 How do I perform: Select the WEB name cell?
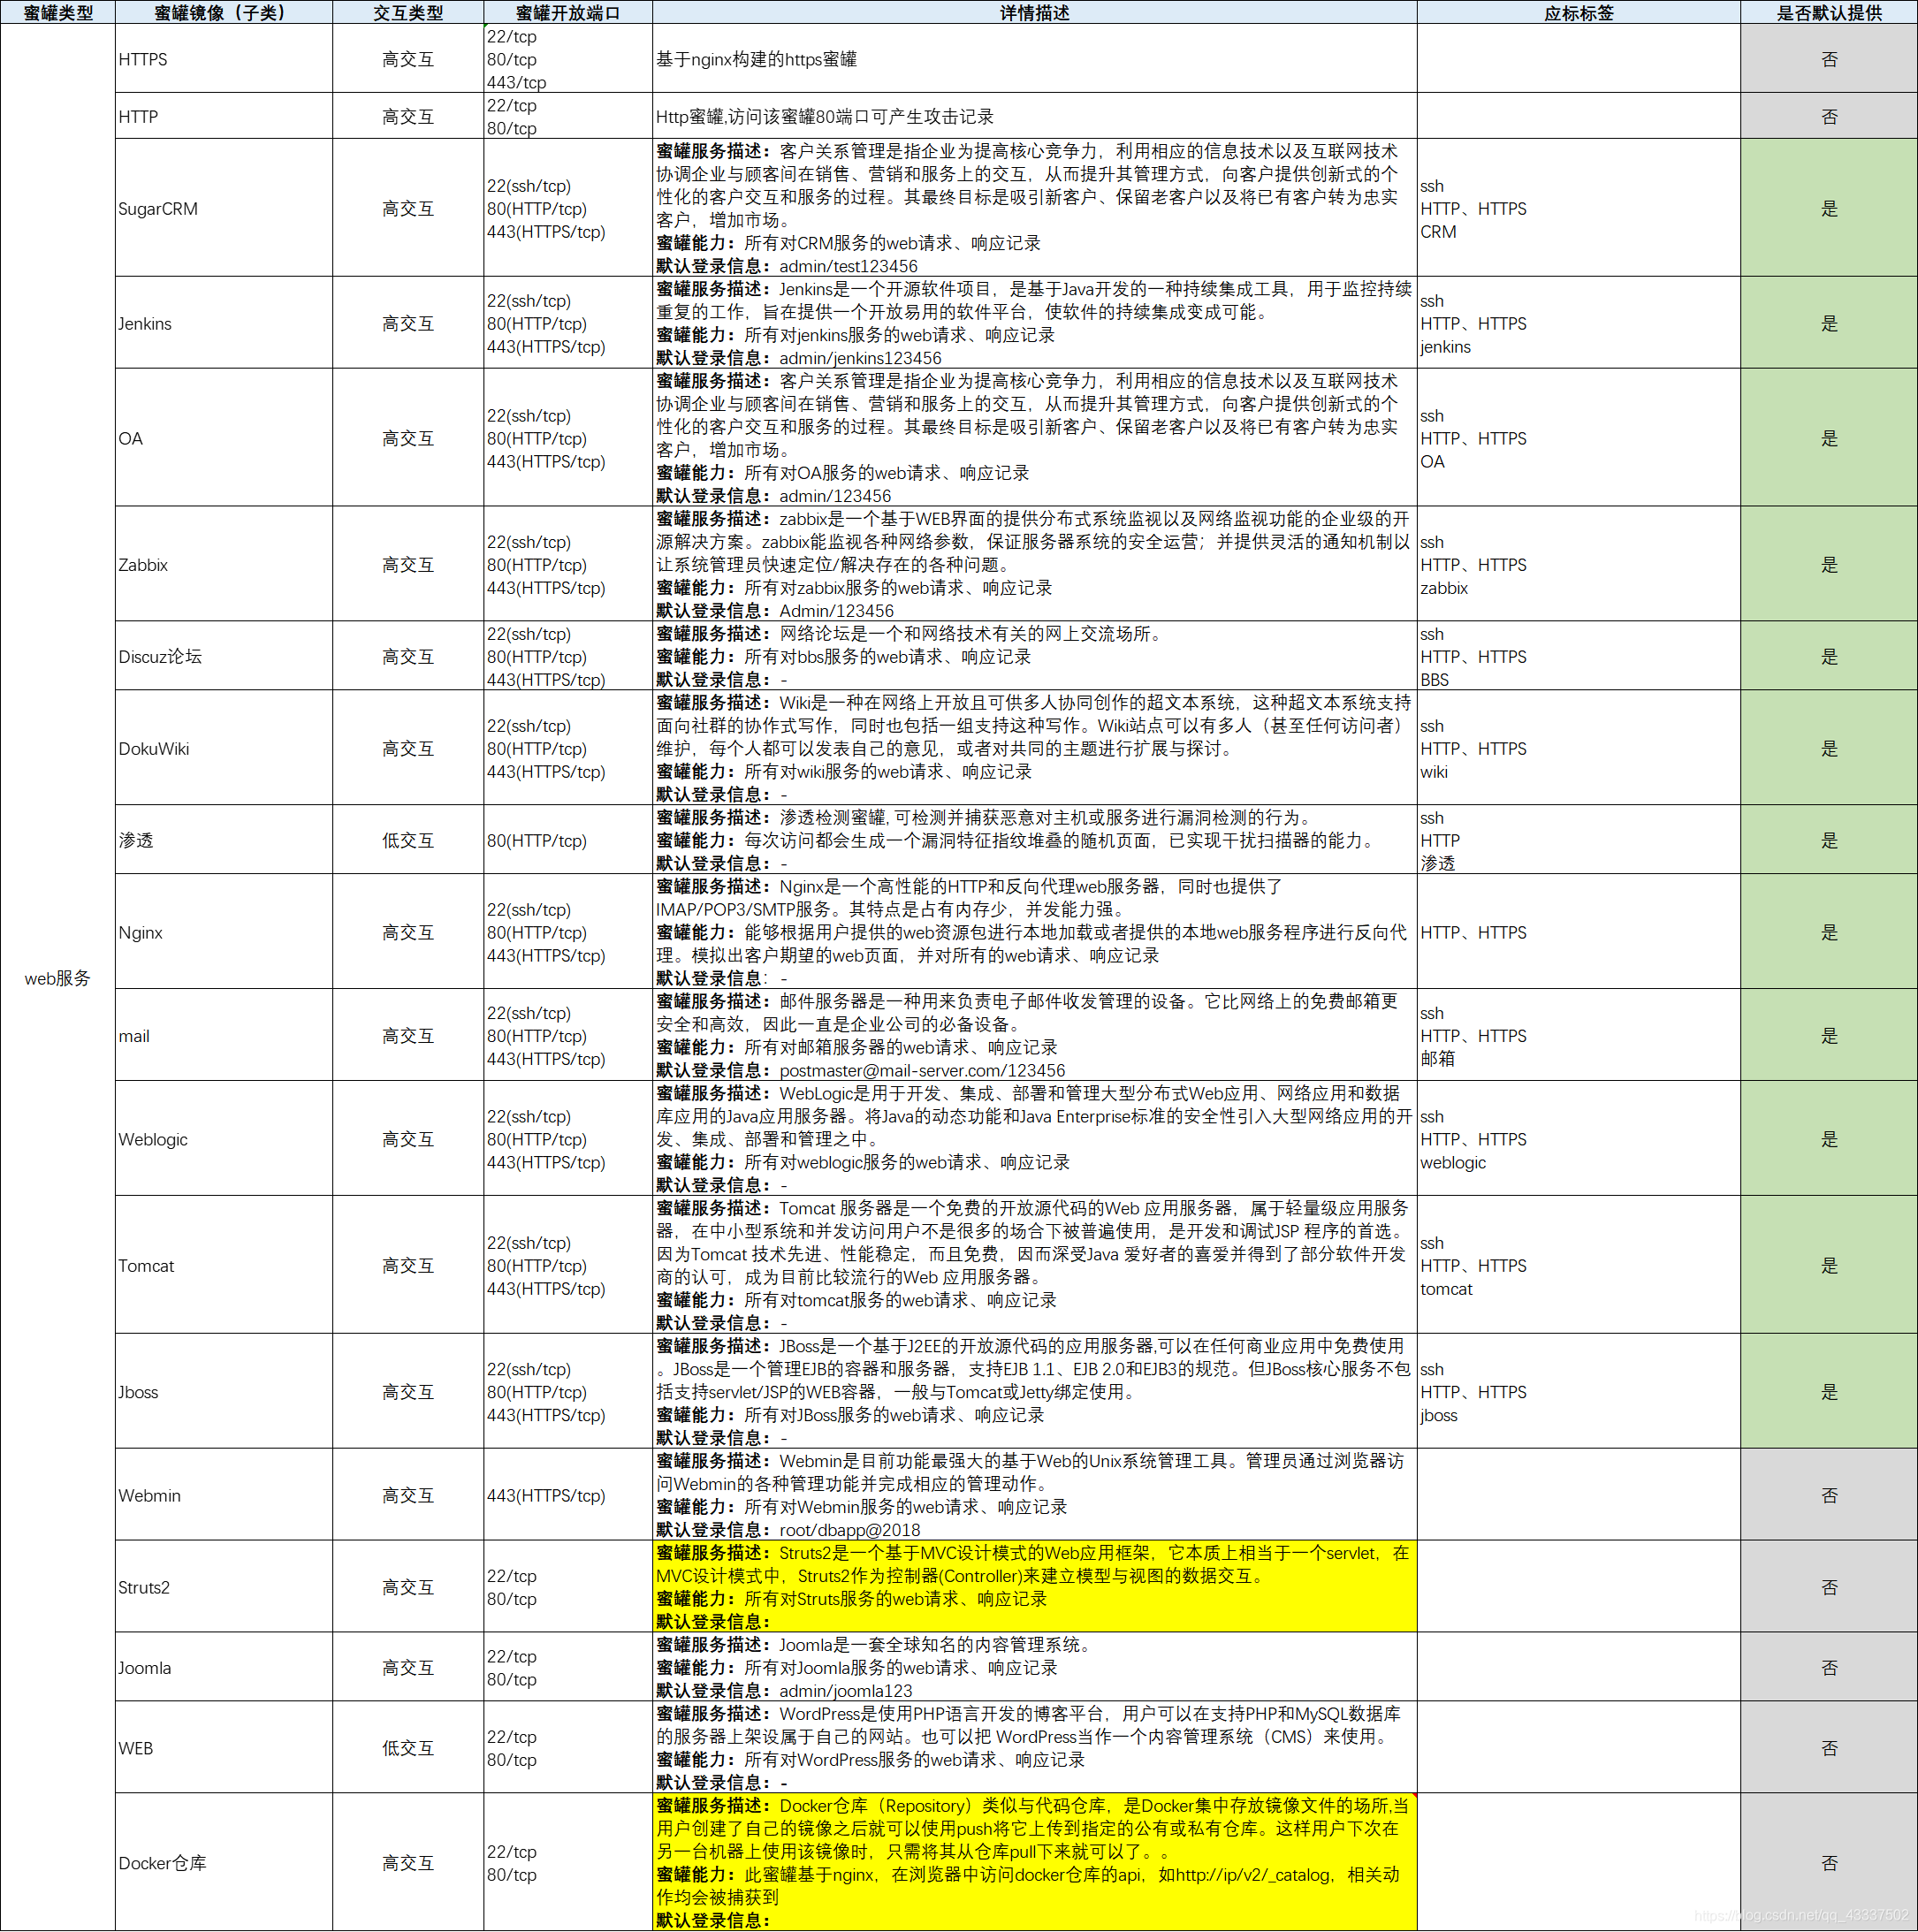click(x=224, y=1748)
